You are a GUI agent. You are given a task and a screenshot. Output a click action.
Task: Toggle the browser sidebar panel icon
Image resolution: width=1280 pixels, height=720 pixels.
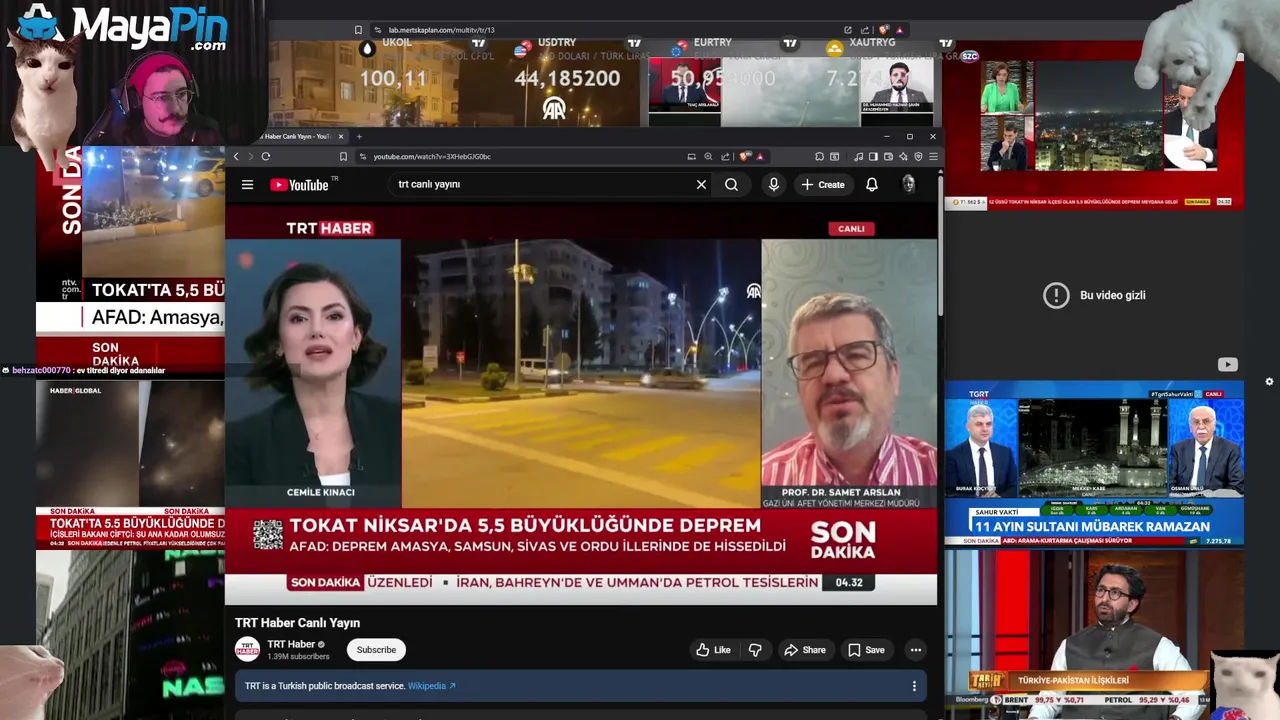point(873,156)
